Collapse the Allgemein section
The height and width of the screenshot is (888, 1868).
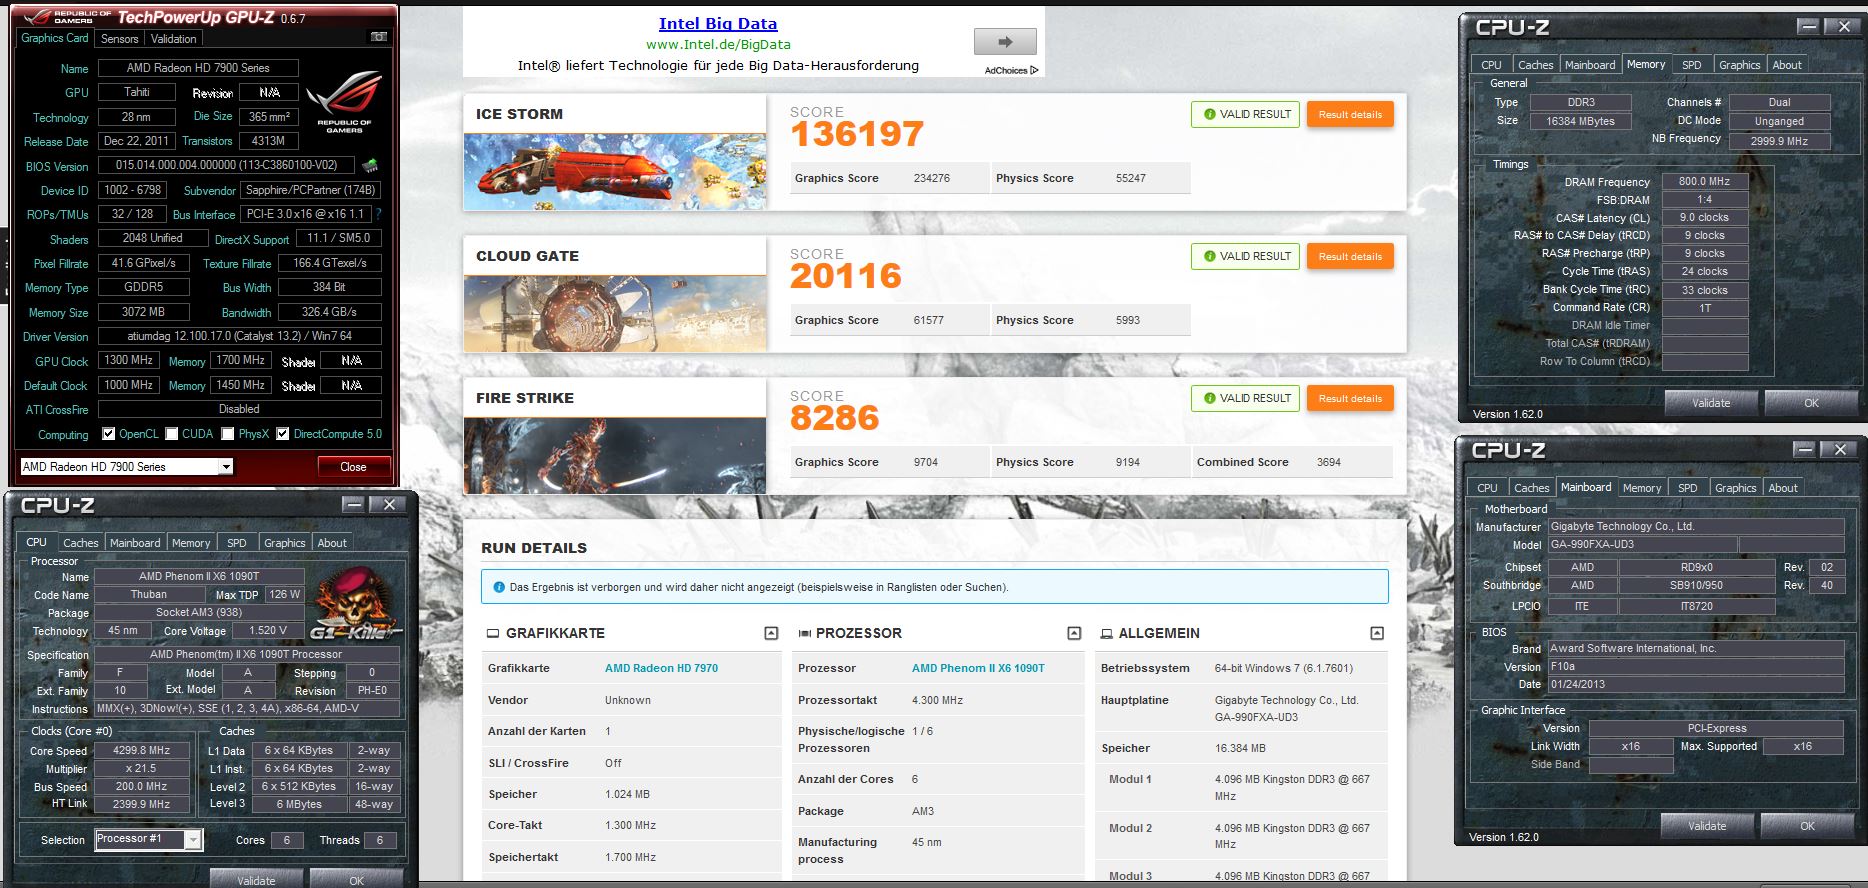click(x=1377, y=633)
